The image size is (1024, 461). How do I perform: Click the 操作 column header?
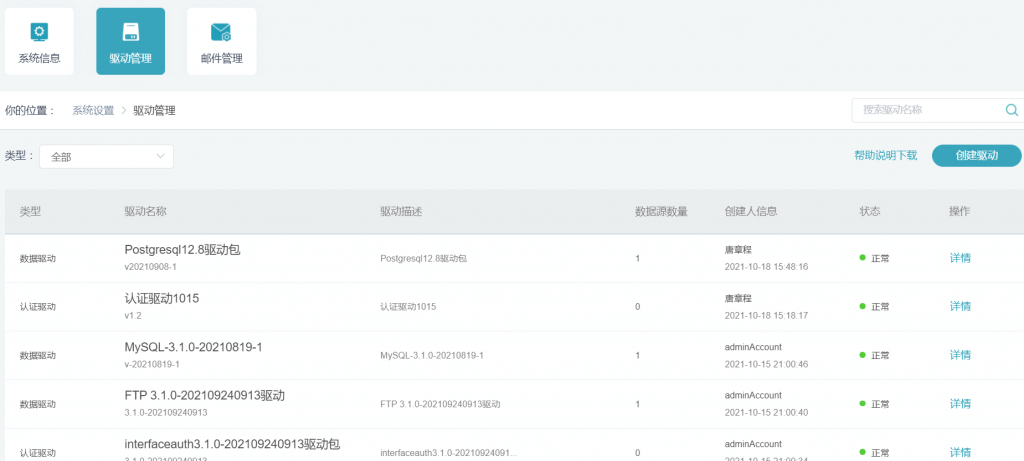coord(960,212)
